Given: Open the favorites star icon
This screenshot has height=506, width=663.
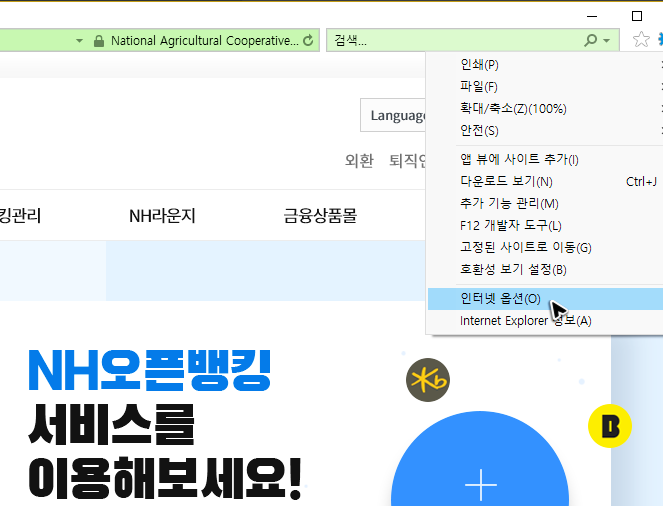Looking at the screenshot, I should (x=641, y=40).
